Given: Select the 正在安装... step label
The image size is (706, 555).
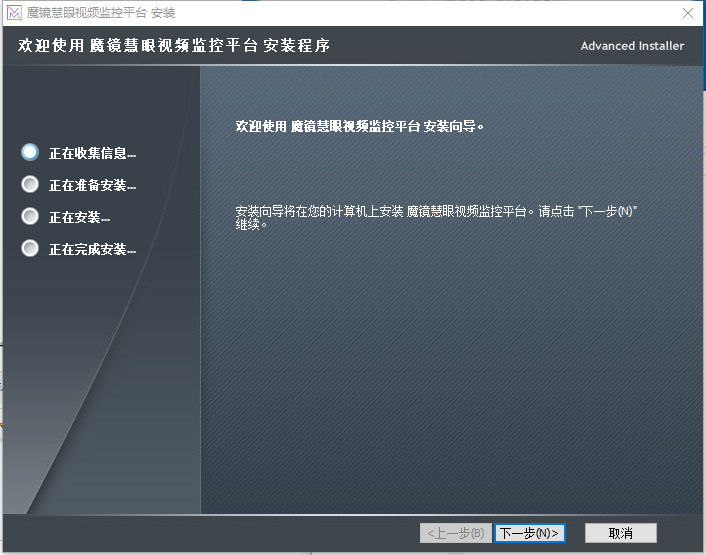Looking at the screenshot, I should (79, 217).
